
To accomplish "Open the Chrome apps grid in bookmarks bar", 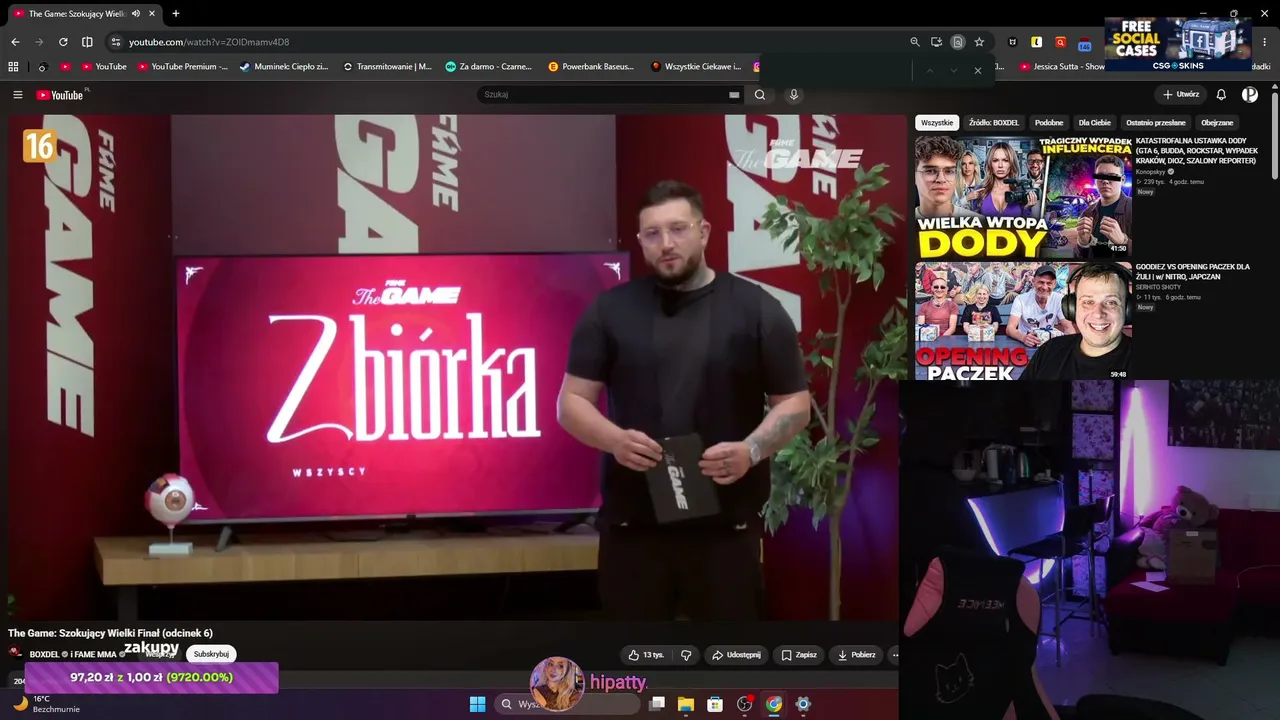I will point(13,67).
